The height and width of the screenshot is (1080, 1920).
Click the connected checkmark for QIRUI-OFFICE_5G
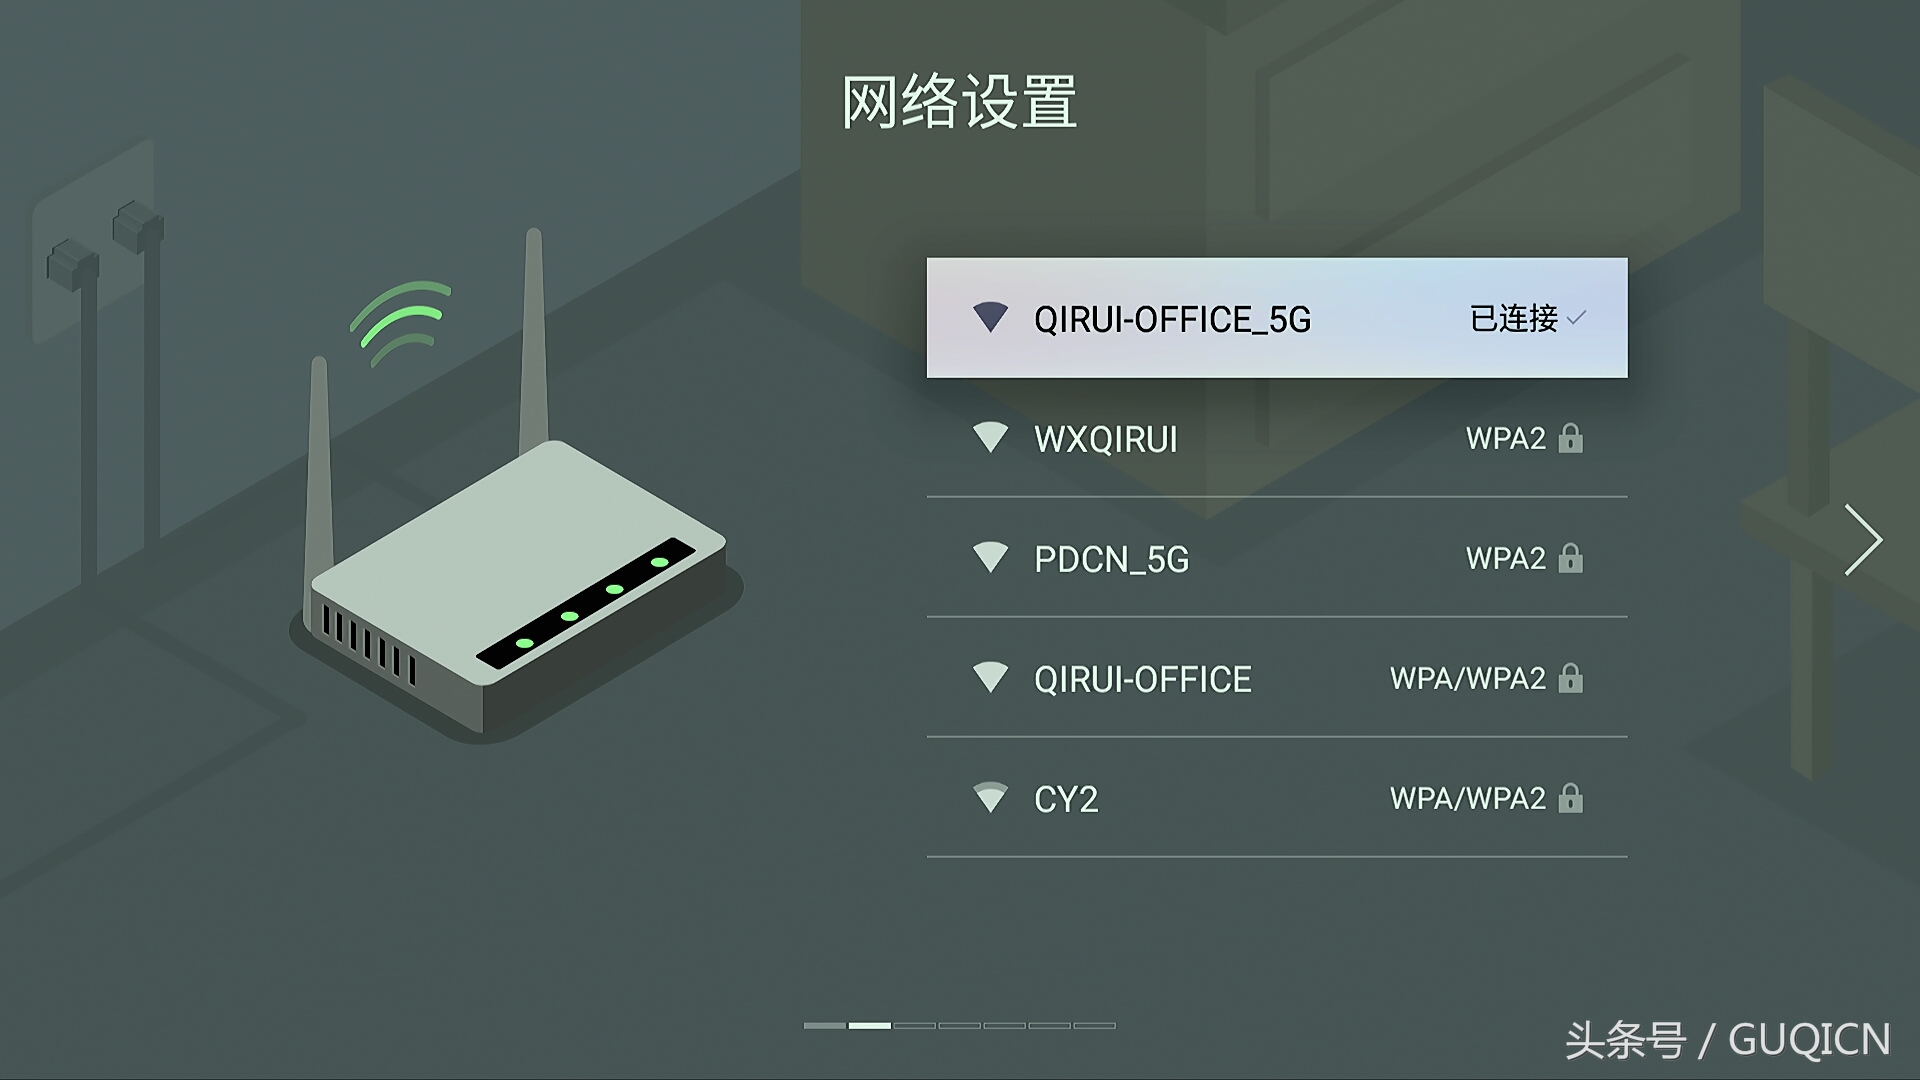point(1576,318)
